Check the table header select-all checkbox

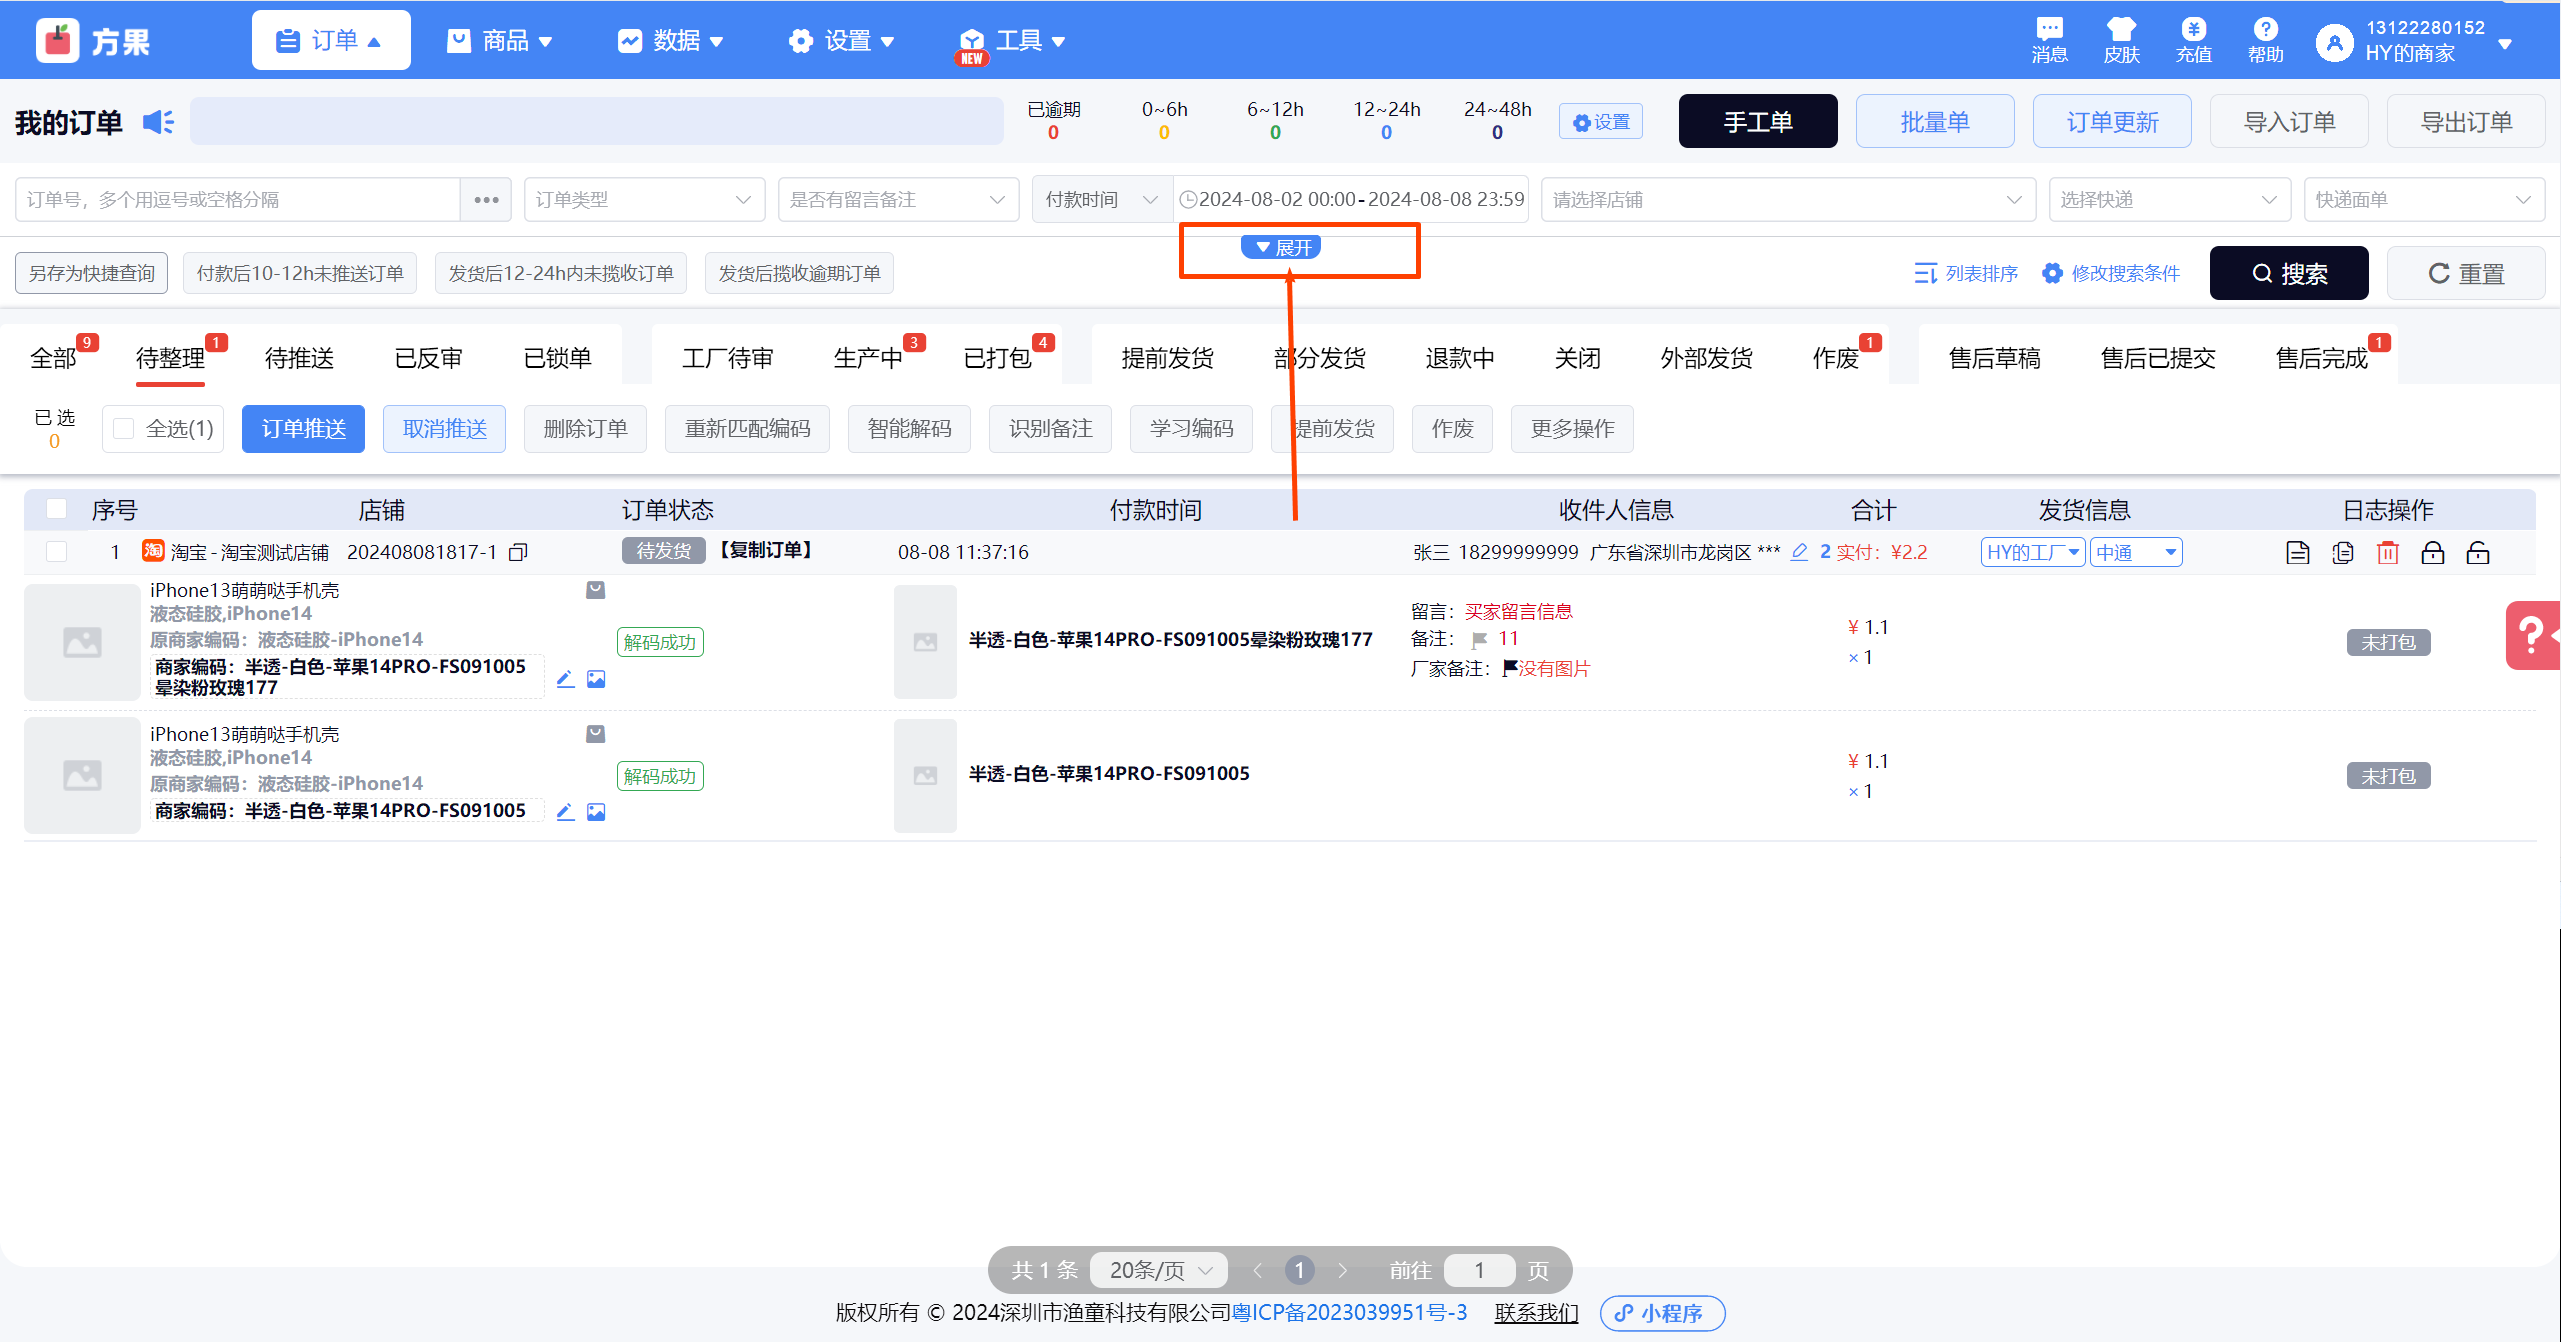57,509
